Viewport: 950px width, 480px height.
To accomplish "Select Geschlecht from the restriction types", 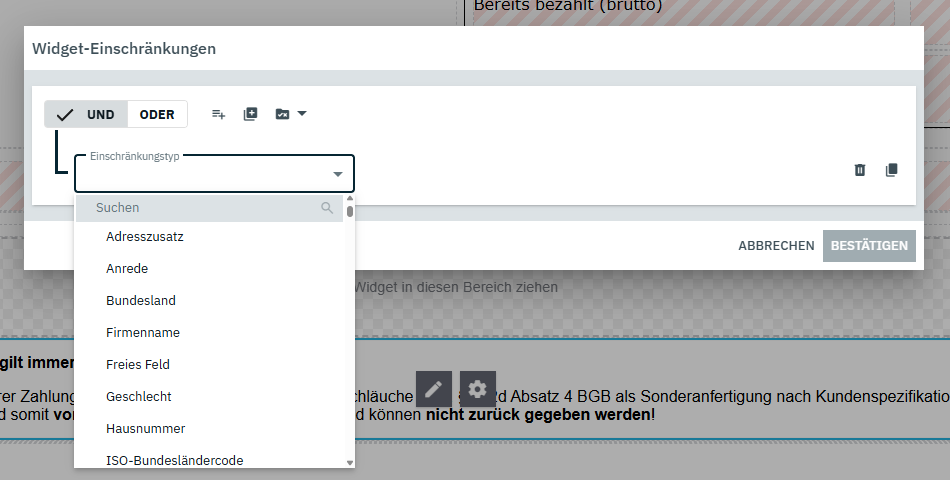I will [138, 397].
